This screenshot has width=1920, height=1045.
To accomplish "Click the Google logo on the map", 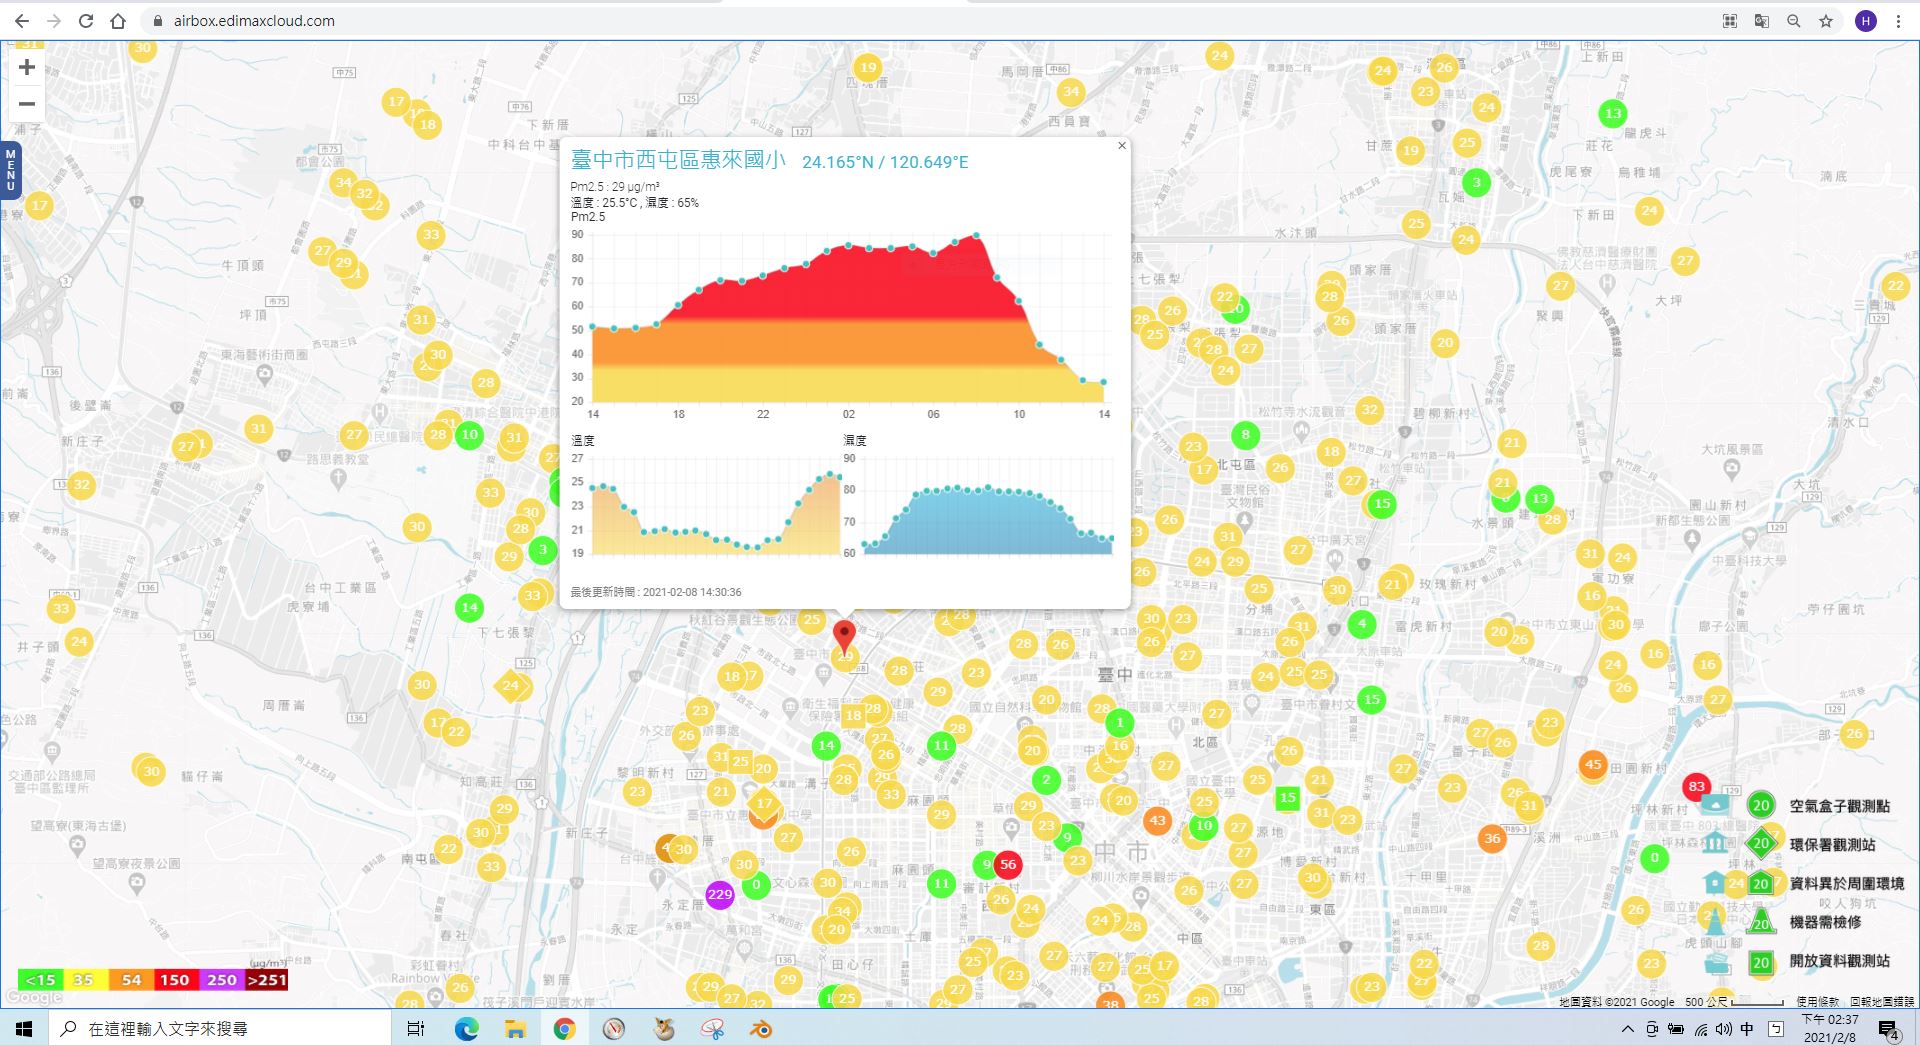I will (34, 997).
